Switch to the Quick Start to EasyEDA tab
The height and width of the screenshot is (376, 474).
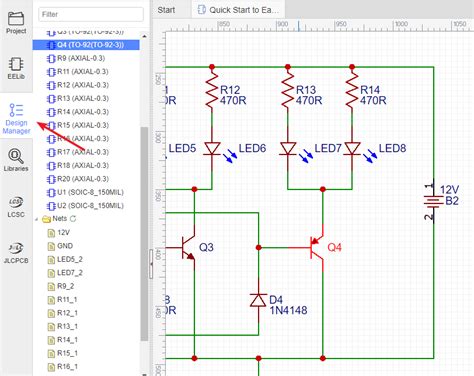pyautogui.click(x=239, y=10)
